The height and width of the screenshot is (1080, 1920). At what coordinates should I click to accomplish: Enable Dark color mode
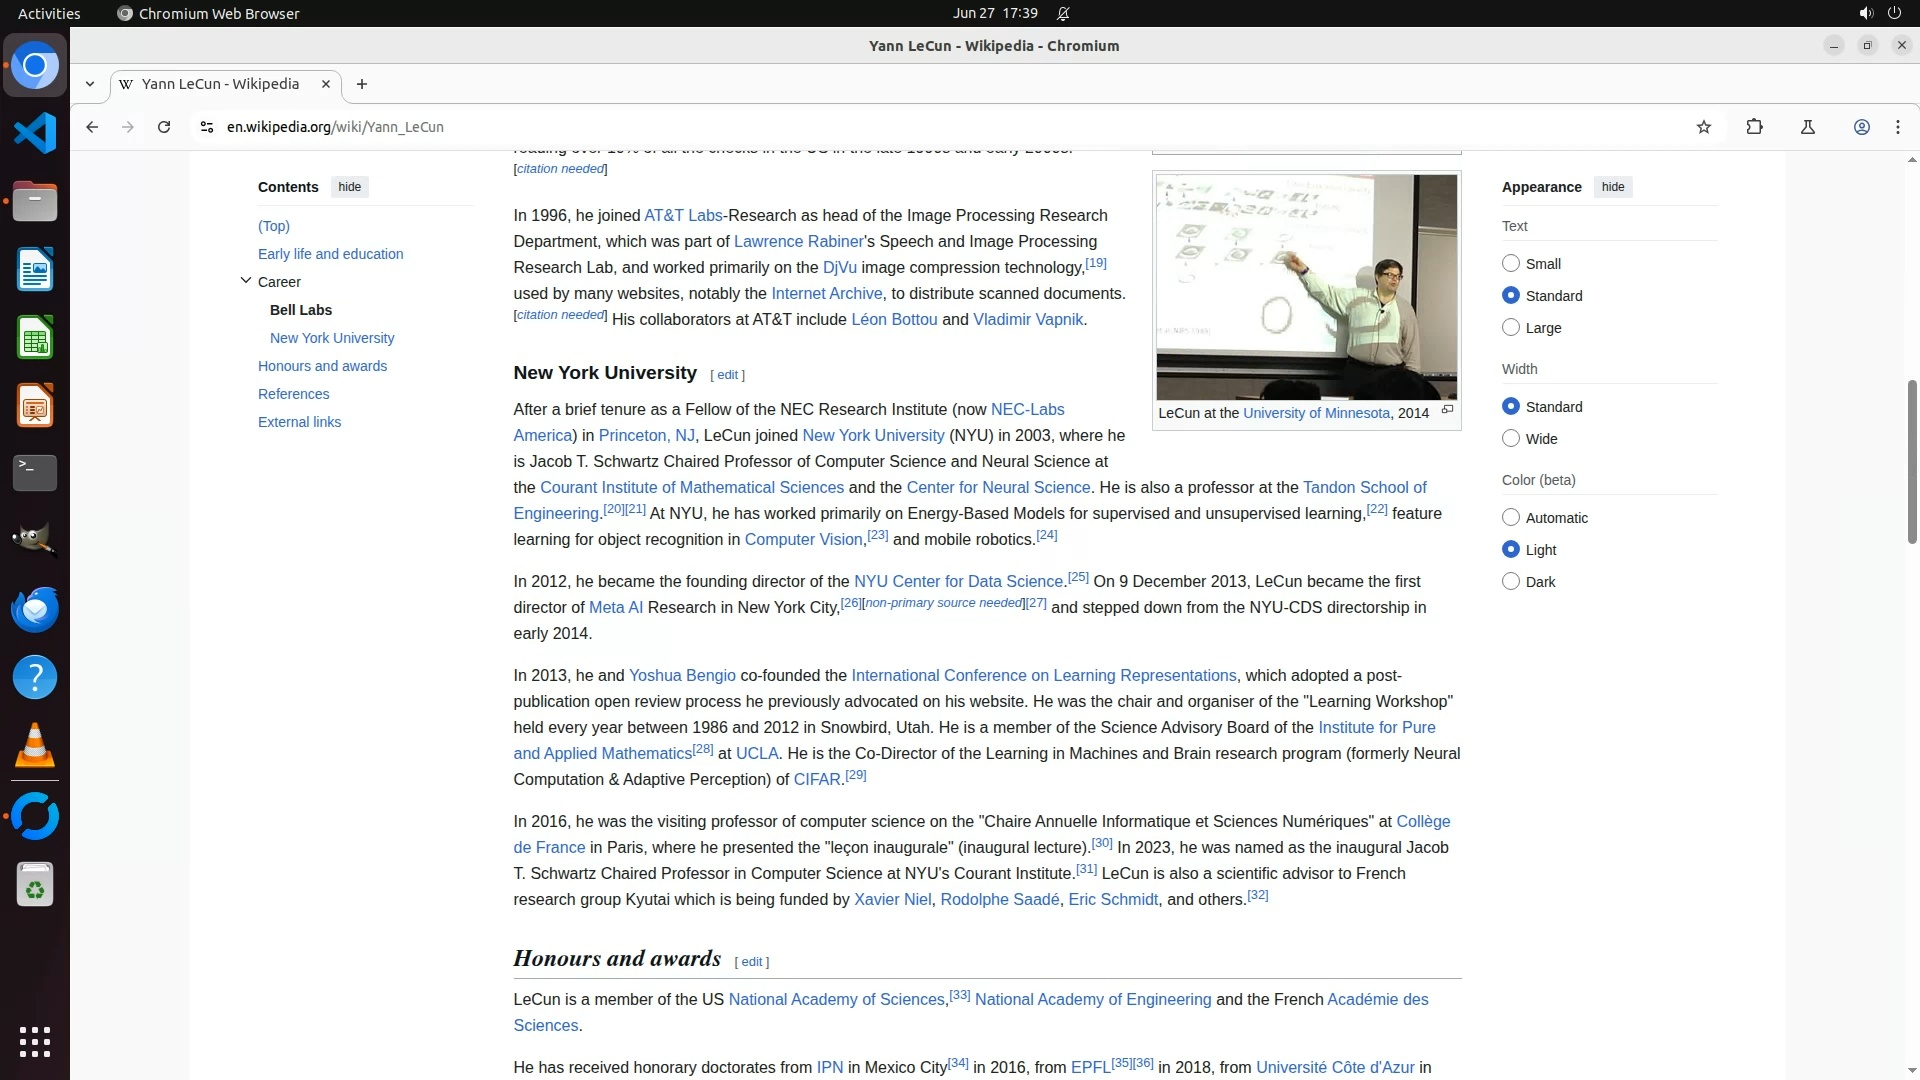[1511, 582]
